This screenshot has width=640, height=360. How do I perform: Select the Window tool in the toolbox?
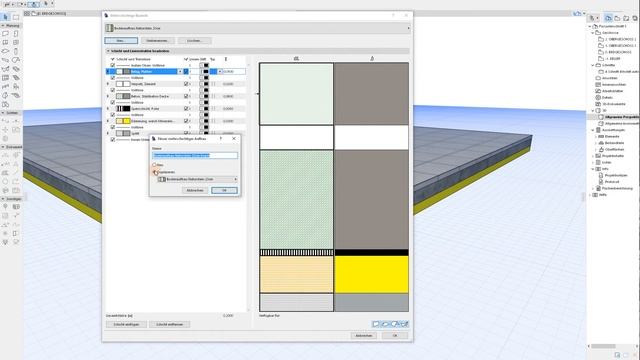5,42
